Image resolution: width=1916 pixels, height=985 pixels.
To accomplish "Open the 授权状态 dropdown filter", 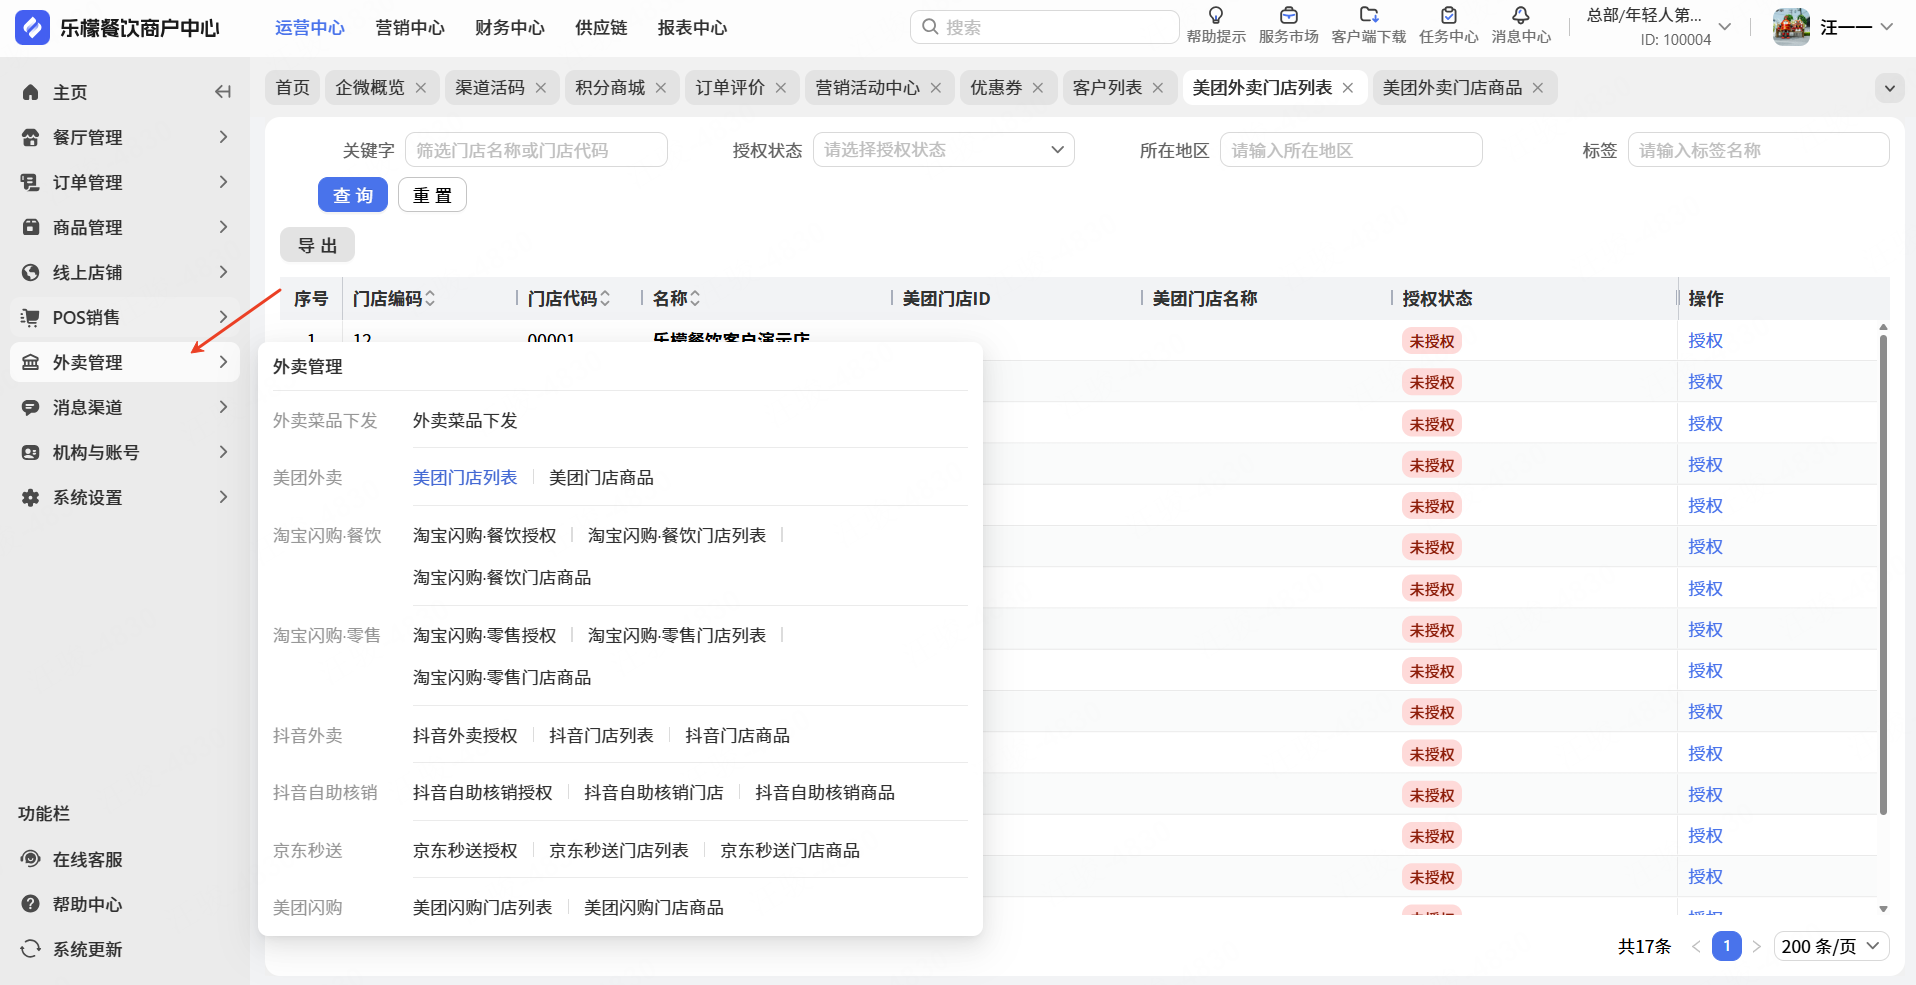I will tap(943, 150).
